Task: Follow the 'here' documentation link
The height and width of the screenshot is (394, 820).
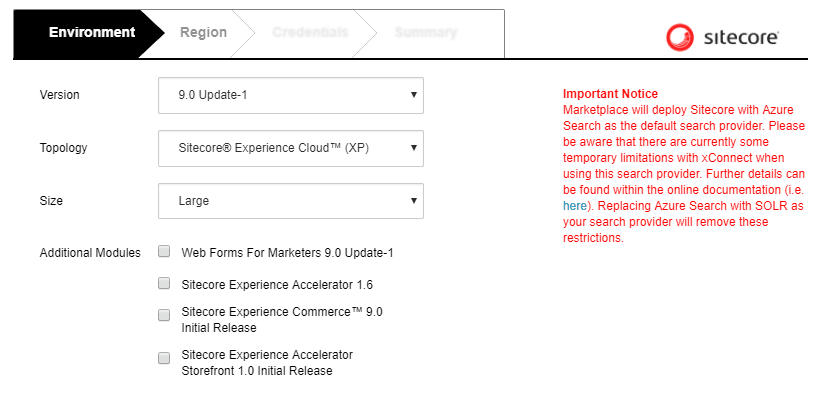Action: (575, 206)
